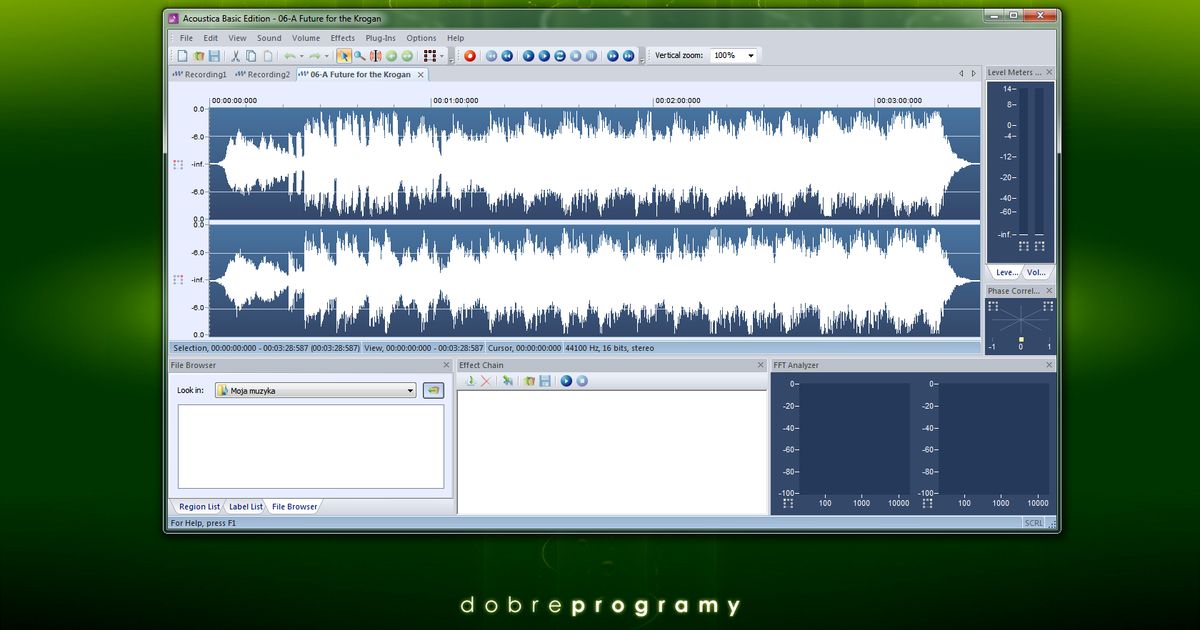The width and height of the screenshot is (1200, 630).
Task: Switch to the Region List tab
Action: (199, 507)
